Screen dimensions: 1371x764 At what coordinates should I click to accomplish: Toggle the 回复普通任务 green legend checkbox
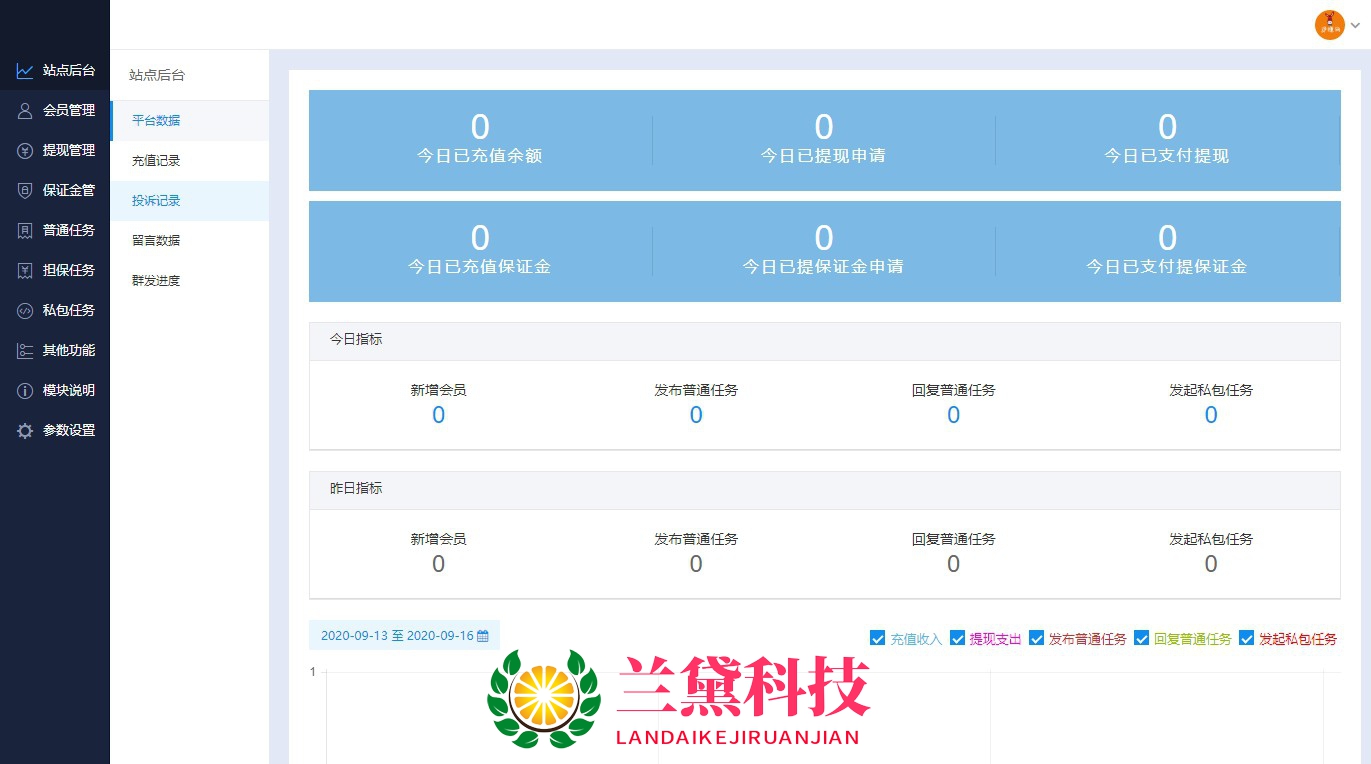(1141, 638)
